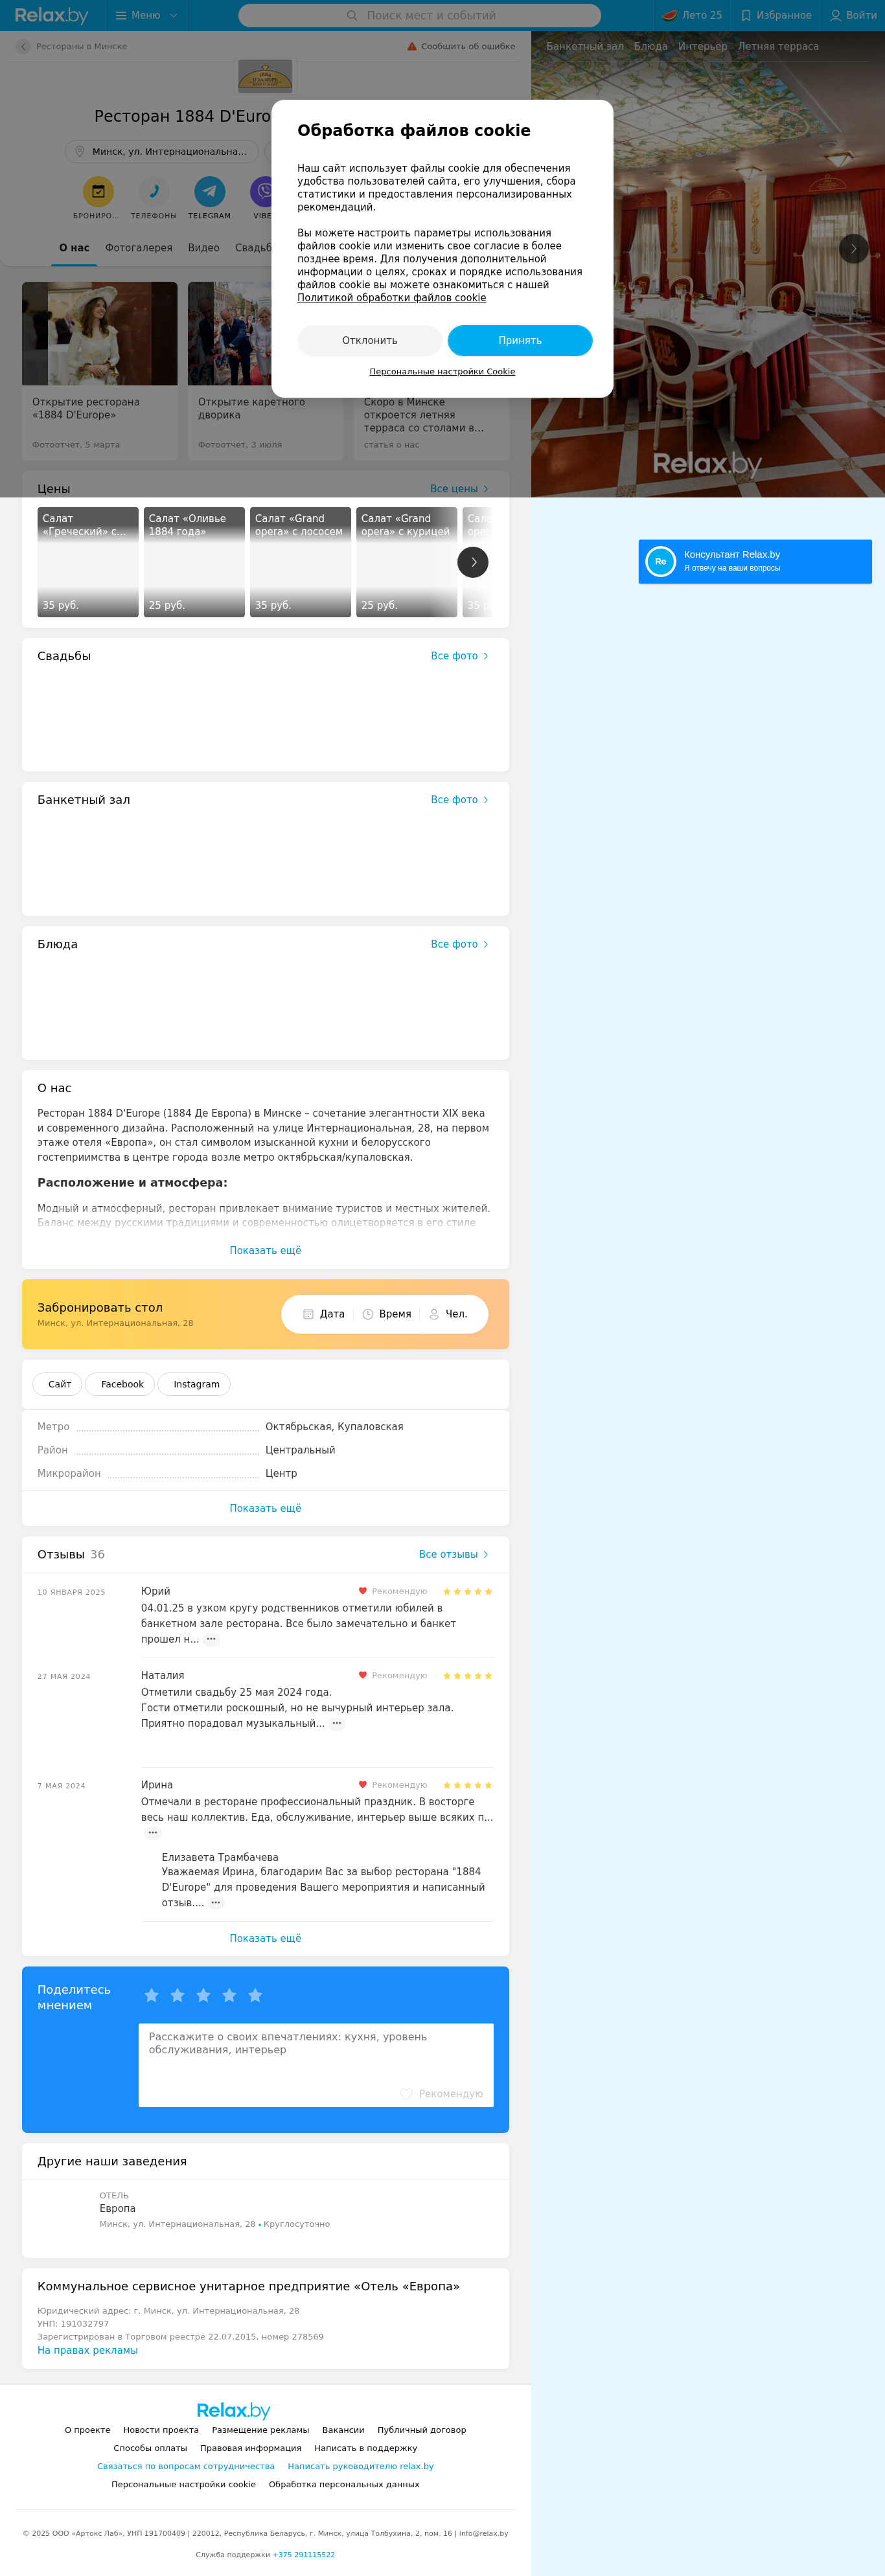Screen dimensions: 885x2576
Task: Select the Банкетный зал gallery tab
Action: coord(585,46)
